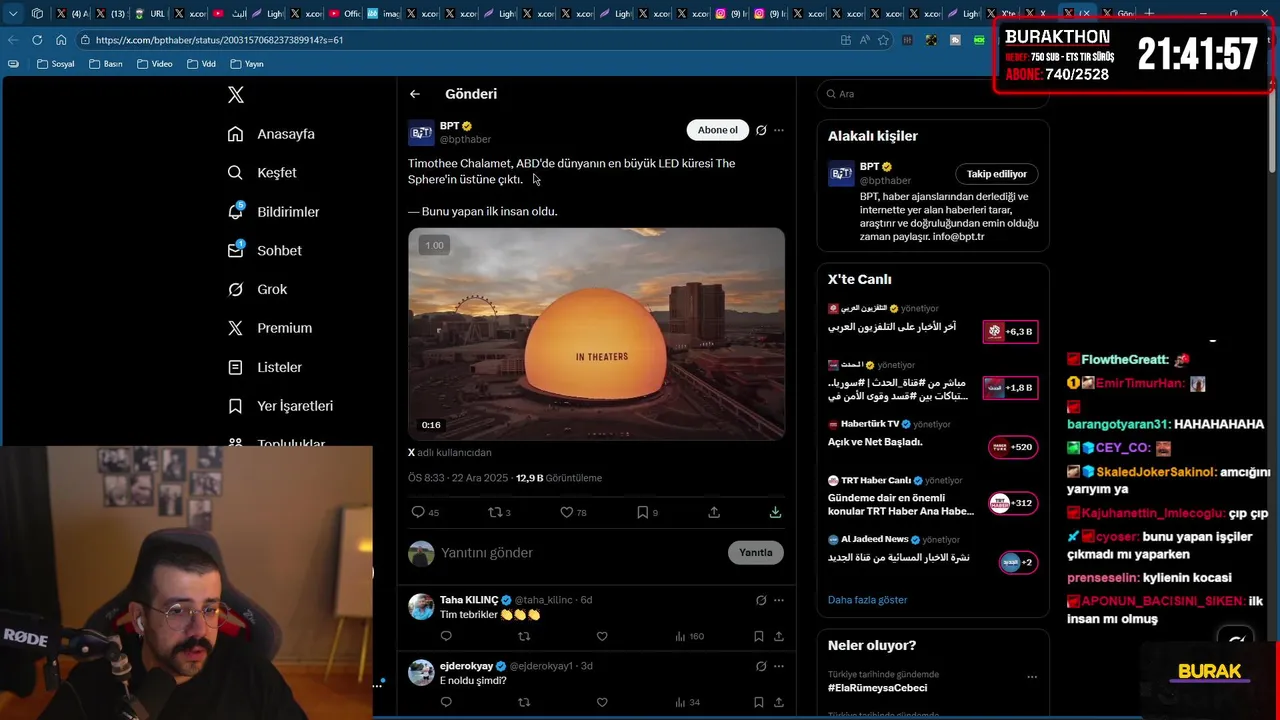Open the Habertürk TV live broadcast

932,434
